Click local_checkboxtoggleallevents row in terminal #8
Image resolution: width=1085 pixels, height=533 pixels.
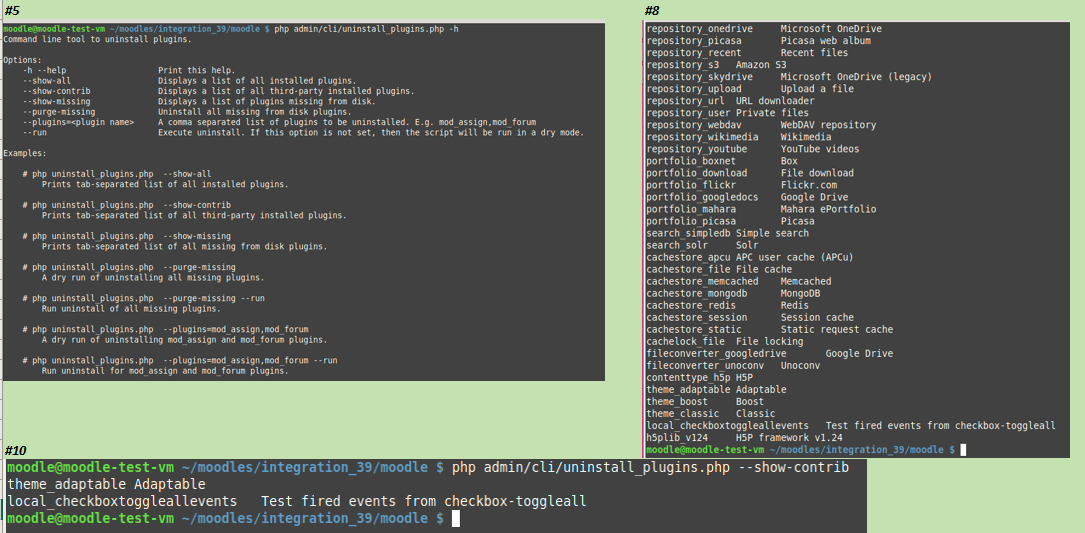pos(851,426)
